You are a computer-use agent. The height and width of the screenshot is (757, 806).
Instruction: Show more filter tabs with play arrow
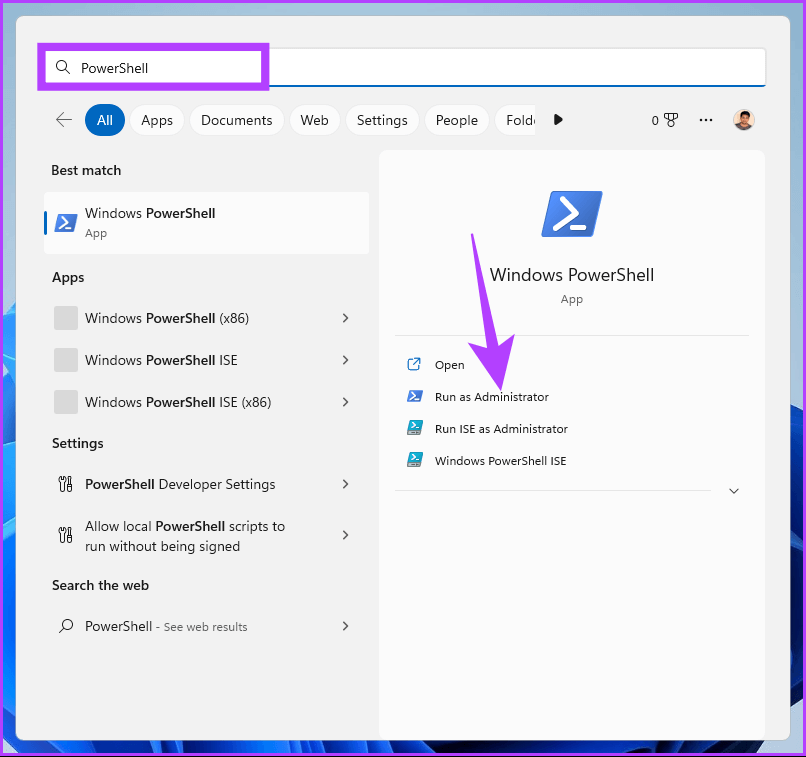[558, 120]
